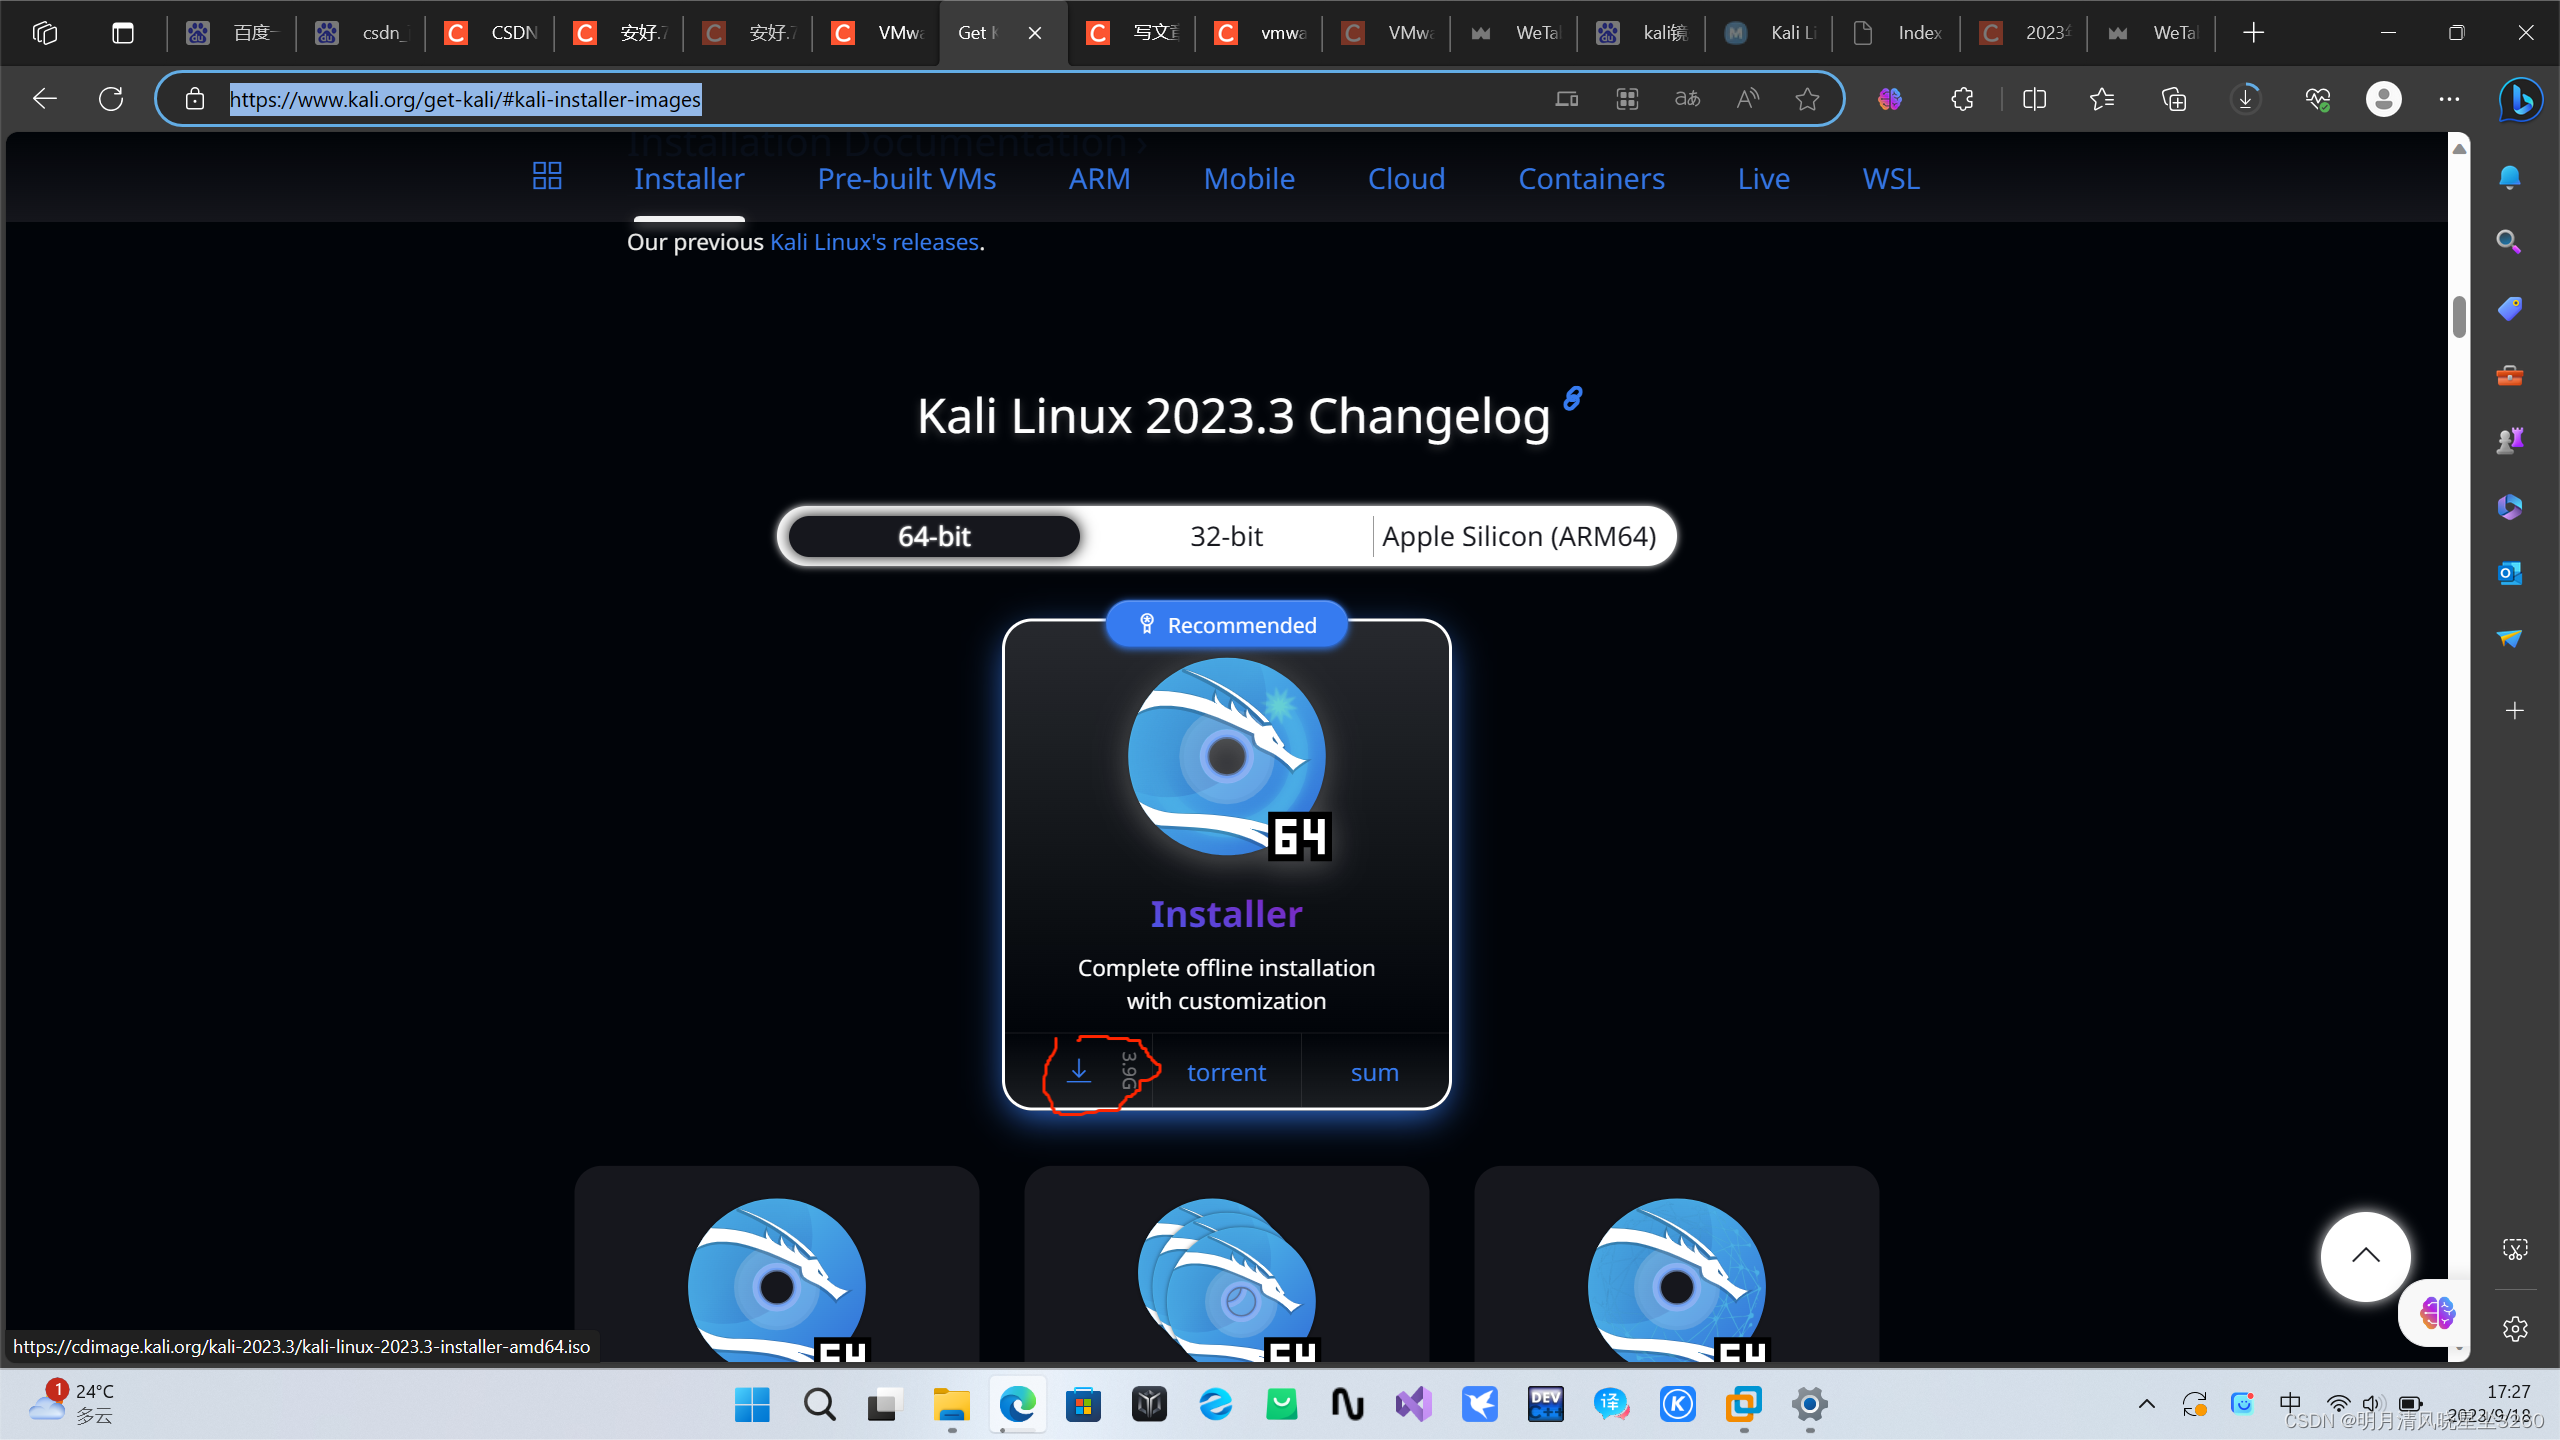Open sidebar Outlook icon
2560x1440 pixels.
(2510, 573)
